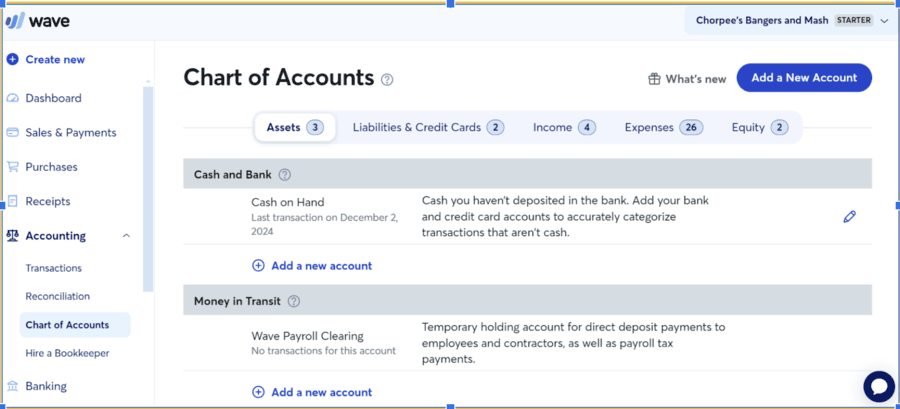Screen dimensions: 900x409
Task: Click the Cash on Hand account name
Action: pyautogui.click(x=288, y=202)
